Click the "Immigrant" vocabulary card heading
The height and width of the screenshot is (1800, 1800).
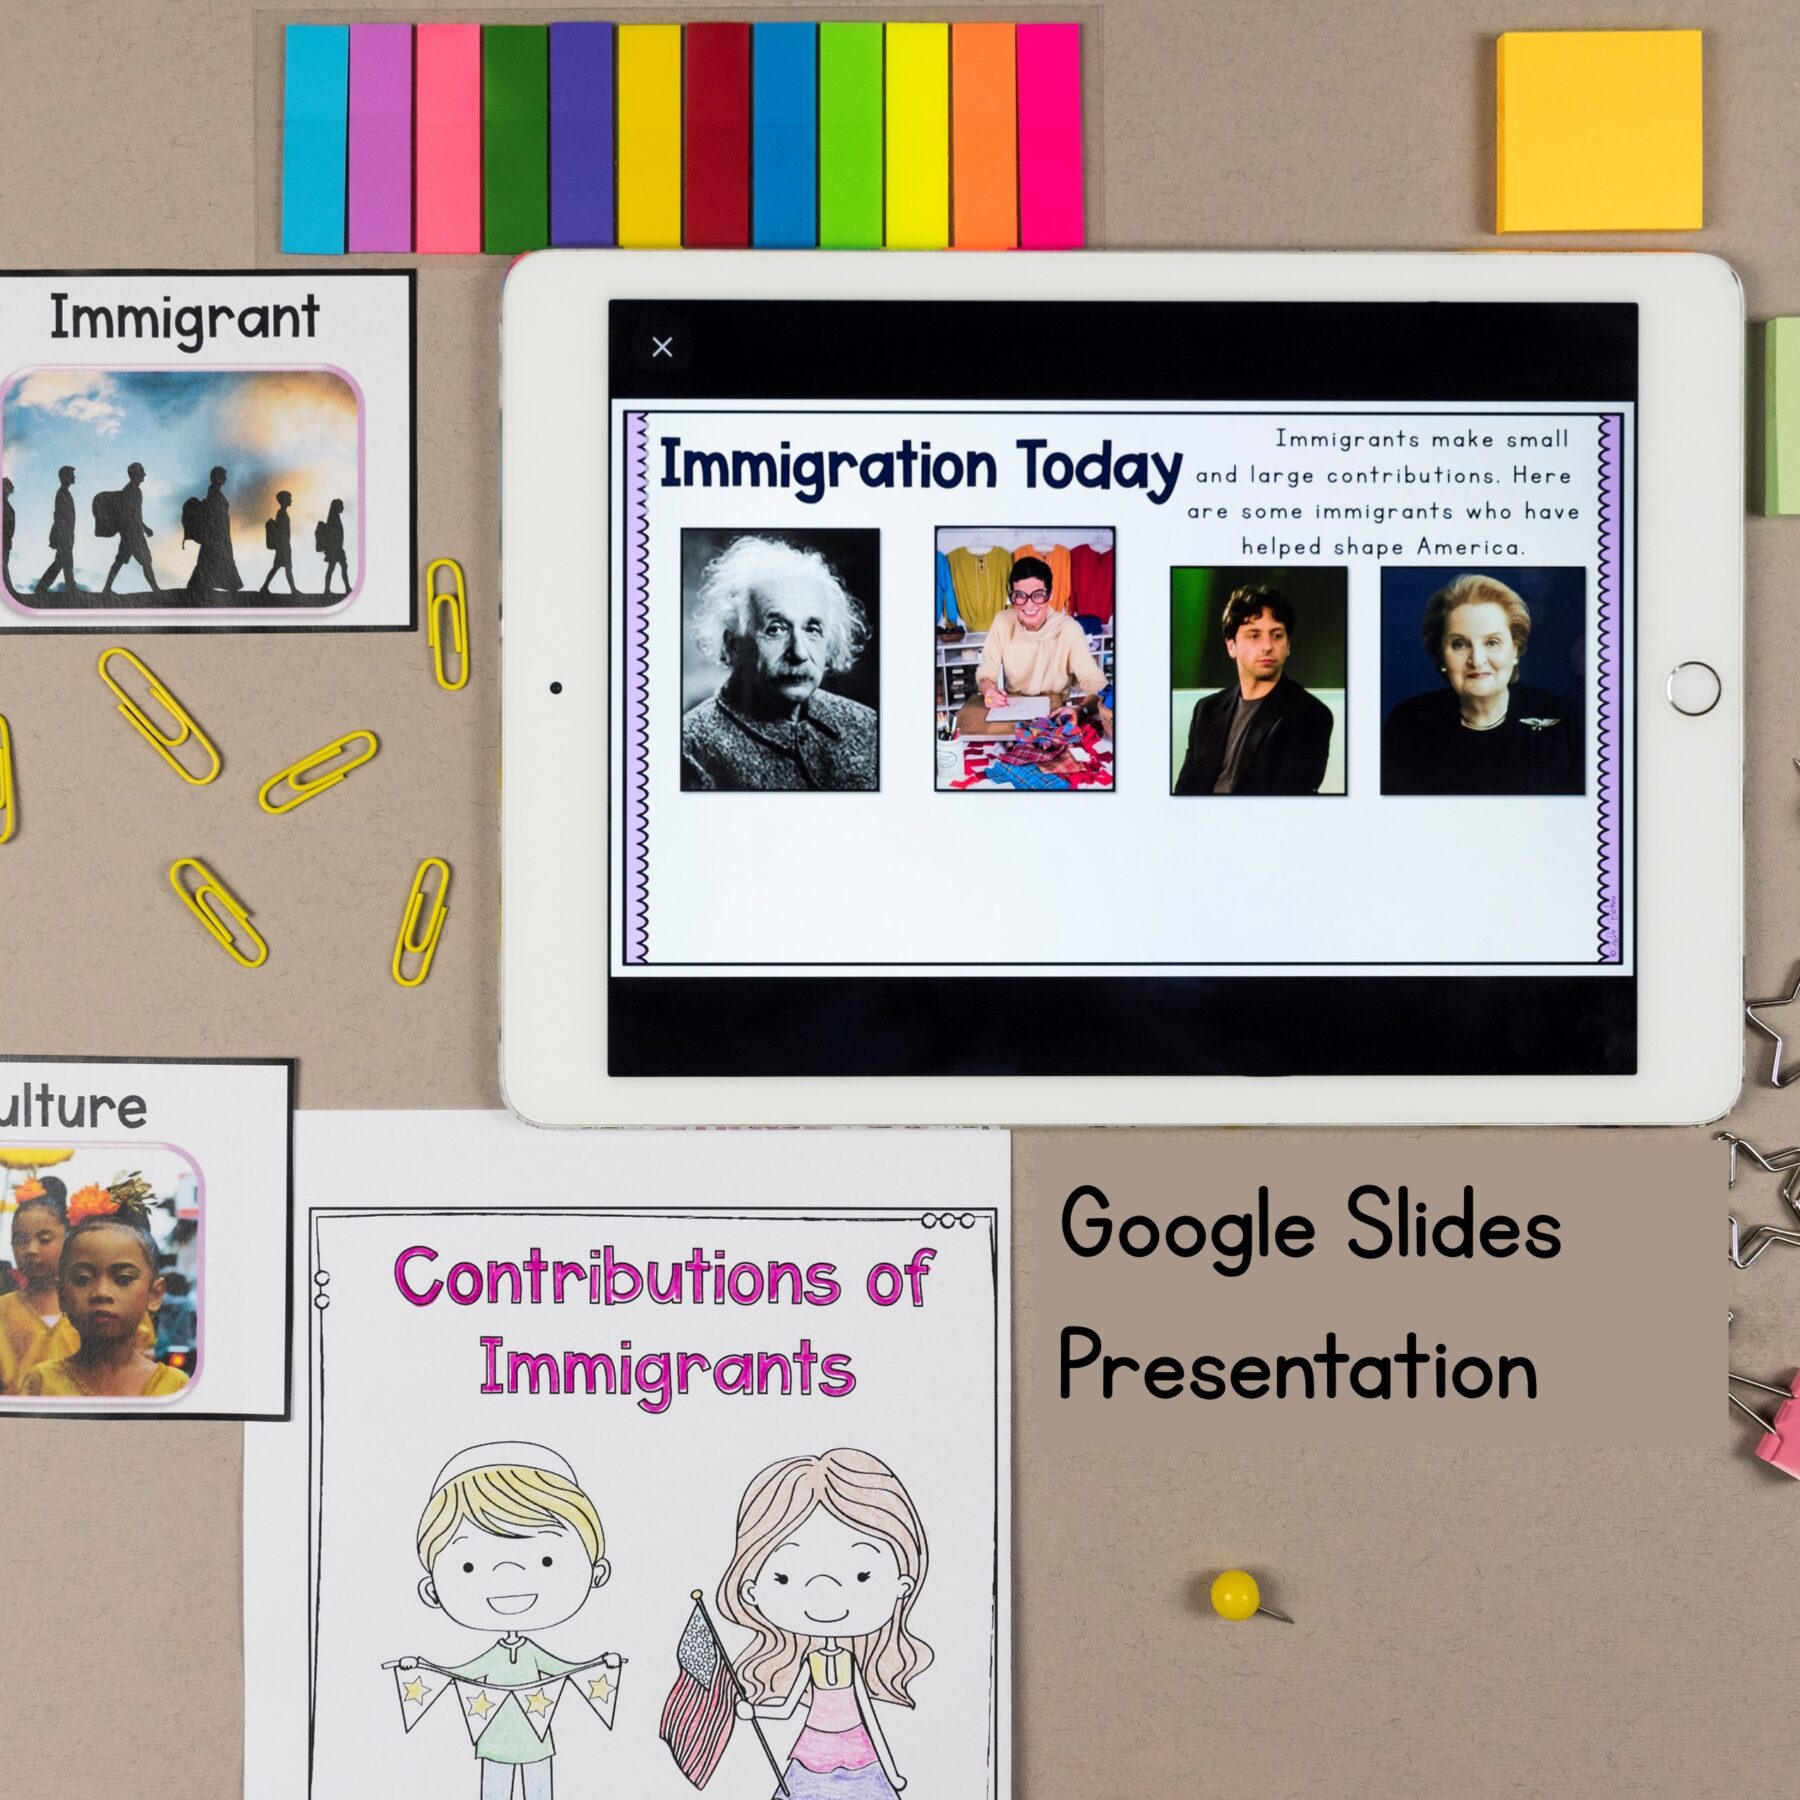pos(185,320)
